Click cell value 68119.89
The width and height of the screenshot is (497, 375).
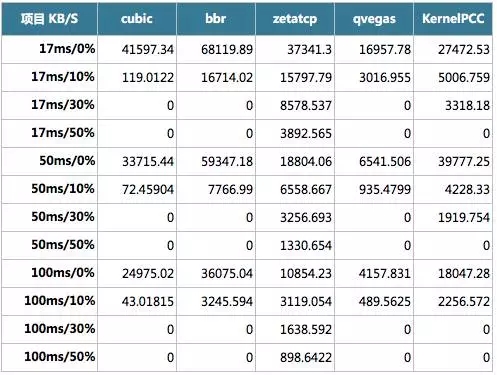click(x=227, y=50)
